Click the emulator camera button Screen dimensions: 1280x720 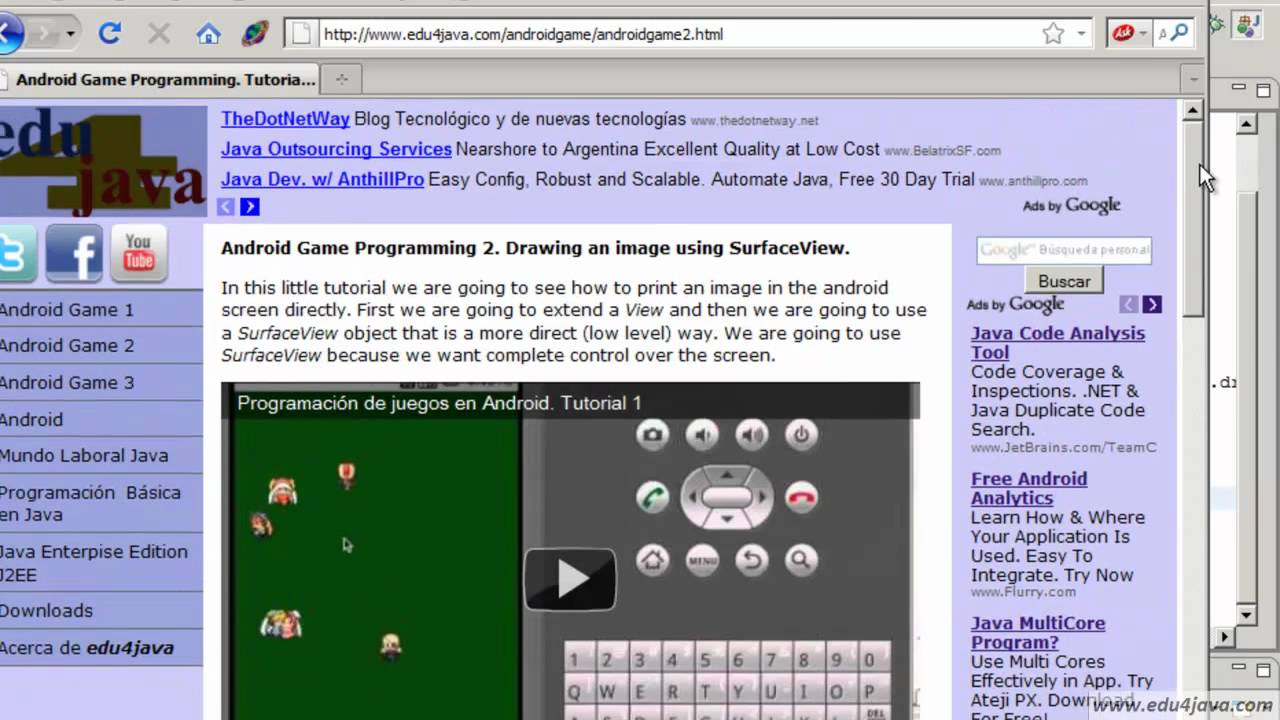pyautogui.click(x=653, y=434)
